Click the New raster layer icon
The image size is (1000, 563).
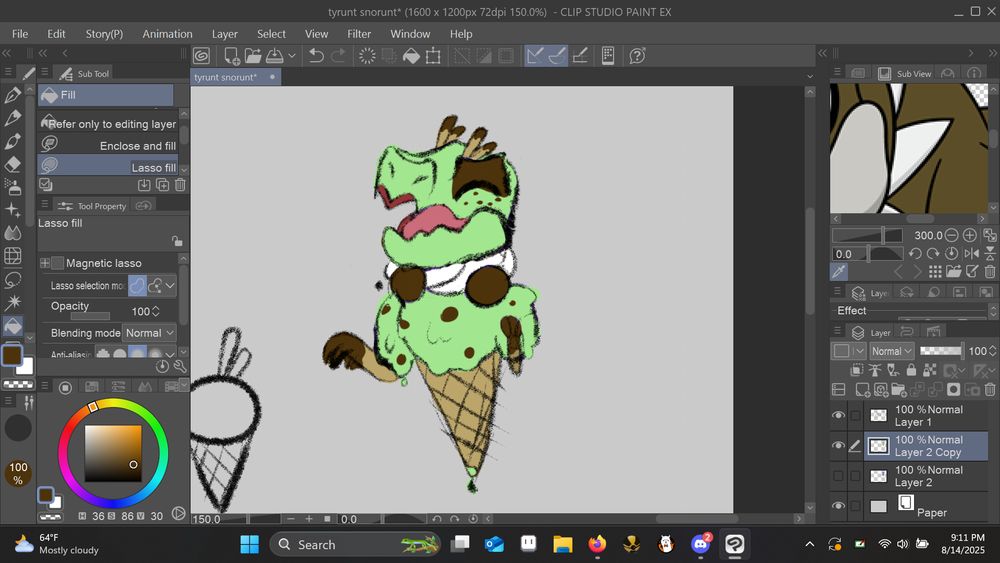(863, 390)
